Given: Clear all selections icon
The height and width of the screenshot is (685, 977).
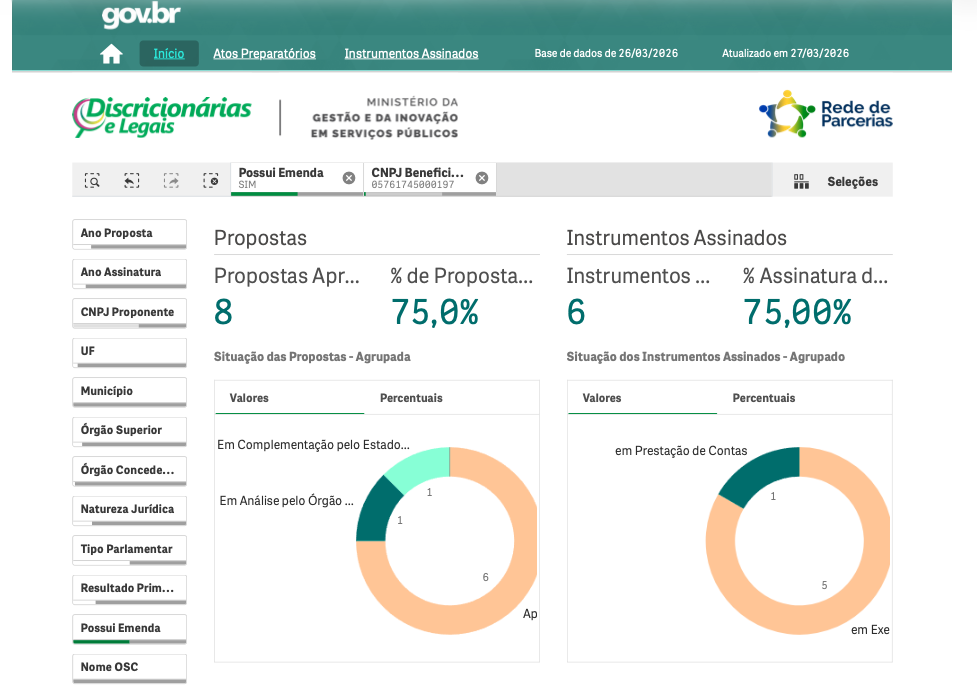Looking at the screenshot, I should 210,181.
